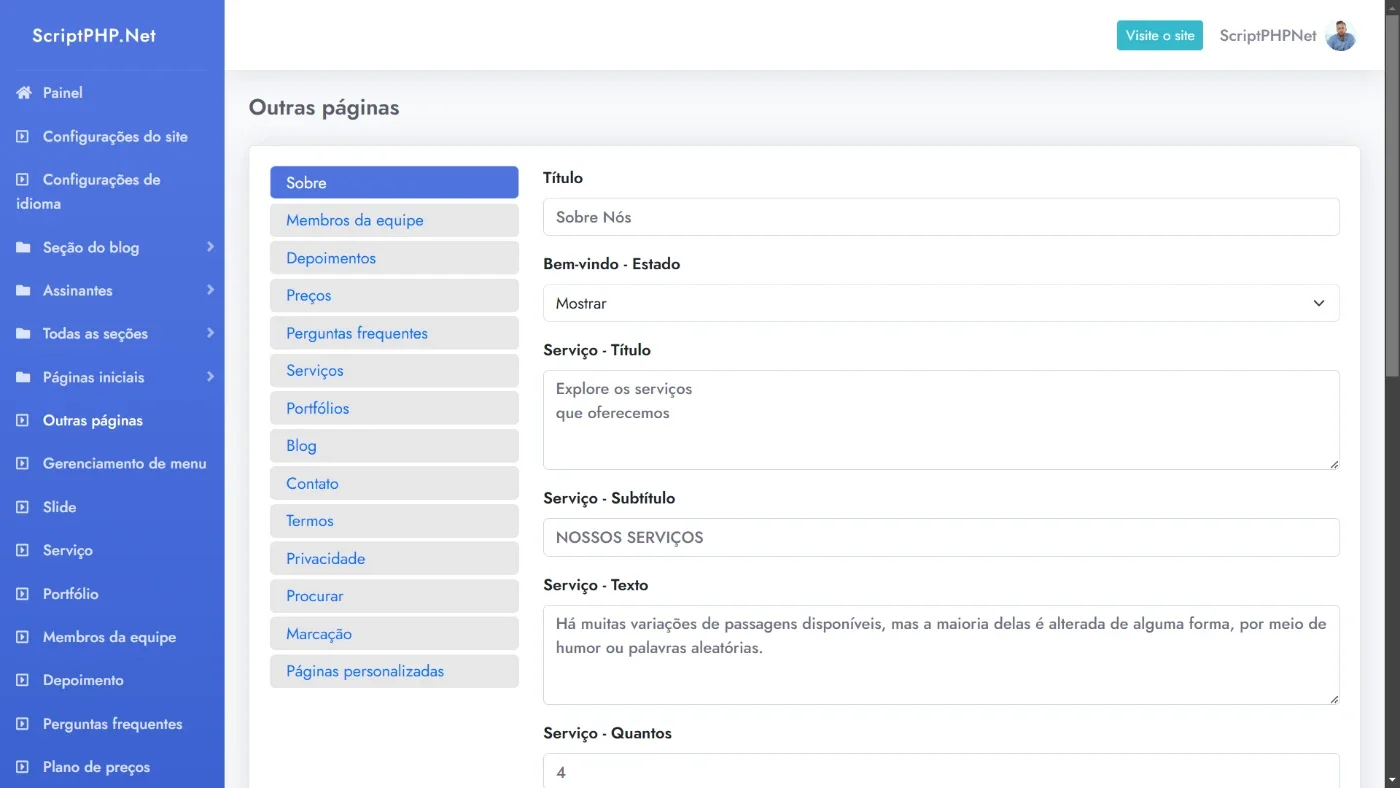Expand the Seção do blog chevron
The width and height of the screenshot is (1400, 788).
tap(210, 246)
